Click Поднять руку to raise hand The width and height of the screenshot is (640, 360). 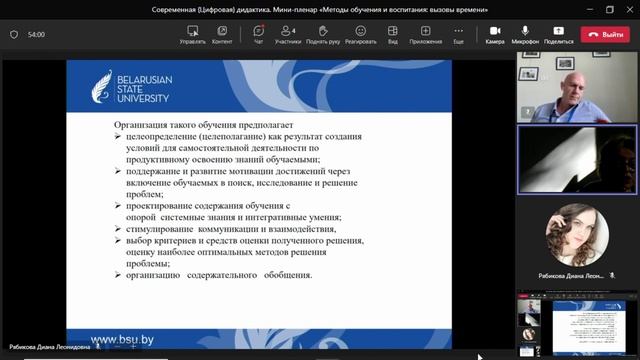tap(323, 35)
